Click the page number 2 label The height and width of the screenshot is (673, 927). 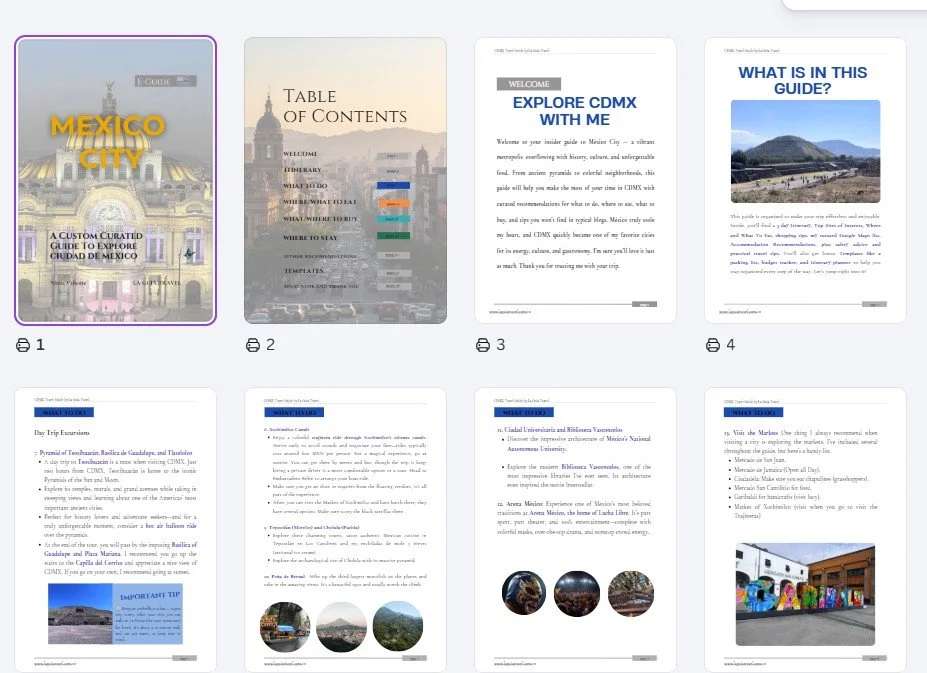(270, 345)
